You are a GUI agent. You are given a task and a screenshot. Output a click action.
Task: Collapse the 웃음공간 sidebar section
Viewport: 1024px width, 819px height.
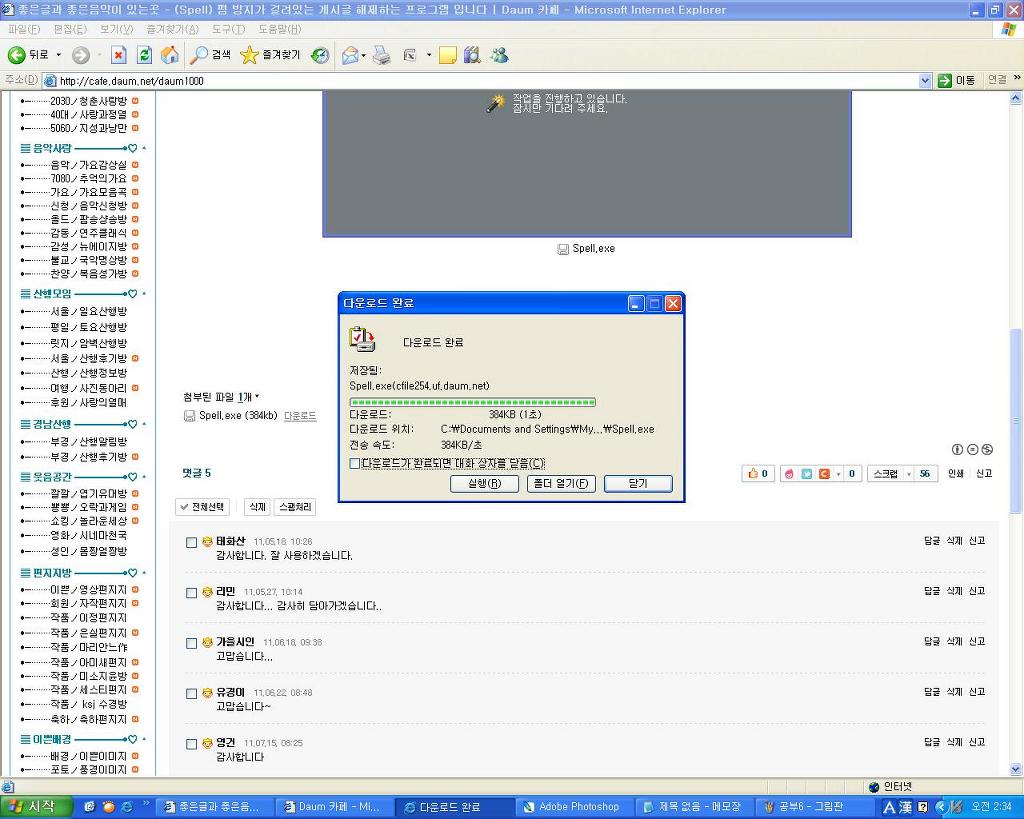pyautogui.click(x=144, y=477)
